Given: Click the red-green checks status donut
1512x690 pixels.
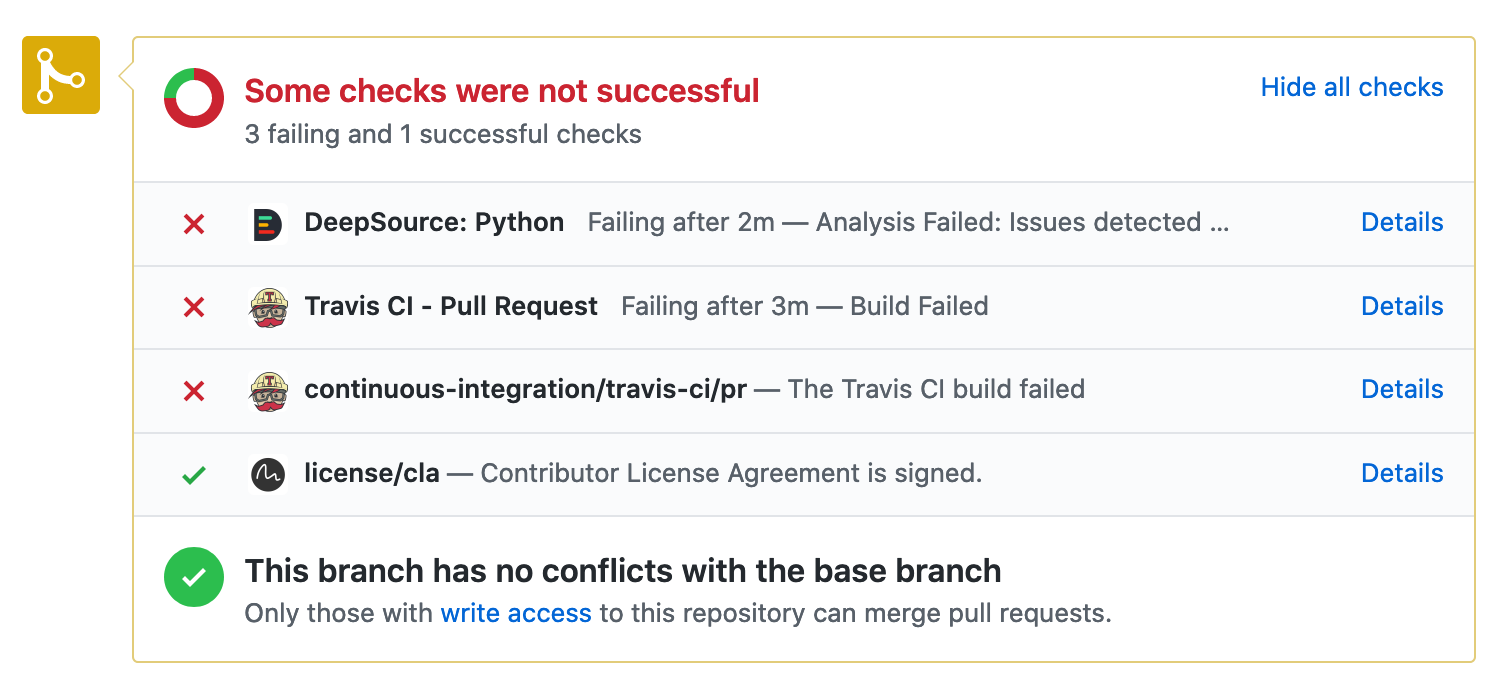Looking at the screenshot, I should [194, 98].
